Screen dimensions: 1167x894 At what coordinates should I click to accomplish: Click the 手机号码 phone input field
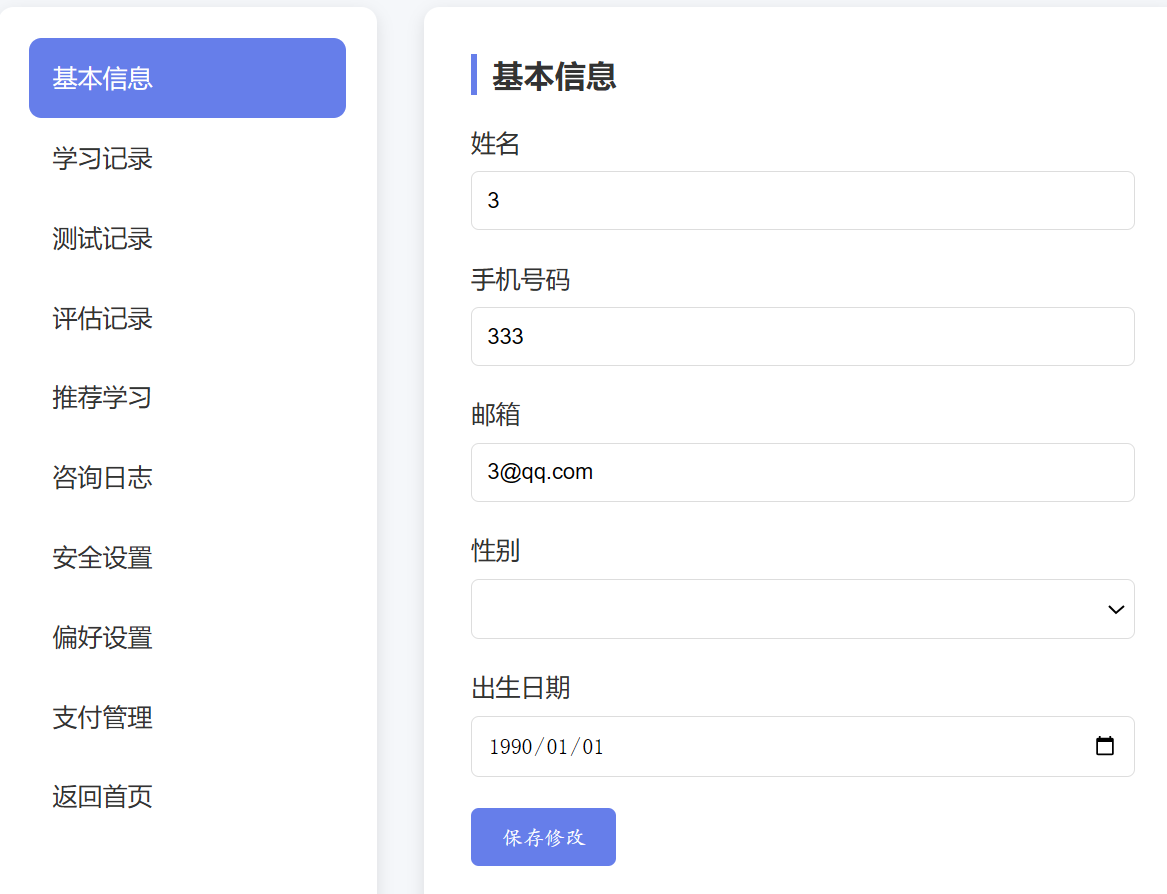click(800, 336)
